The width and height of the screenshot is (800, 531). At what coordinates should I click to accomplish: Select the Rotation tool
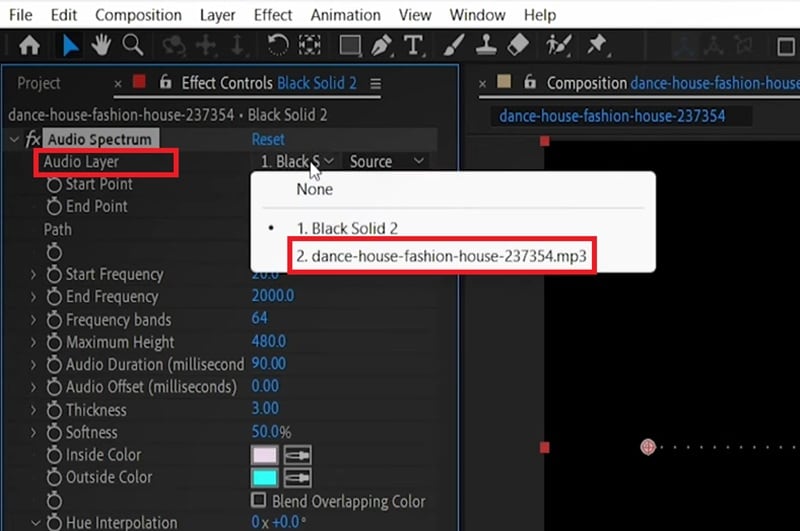click(278, 45)
